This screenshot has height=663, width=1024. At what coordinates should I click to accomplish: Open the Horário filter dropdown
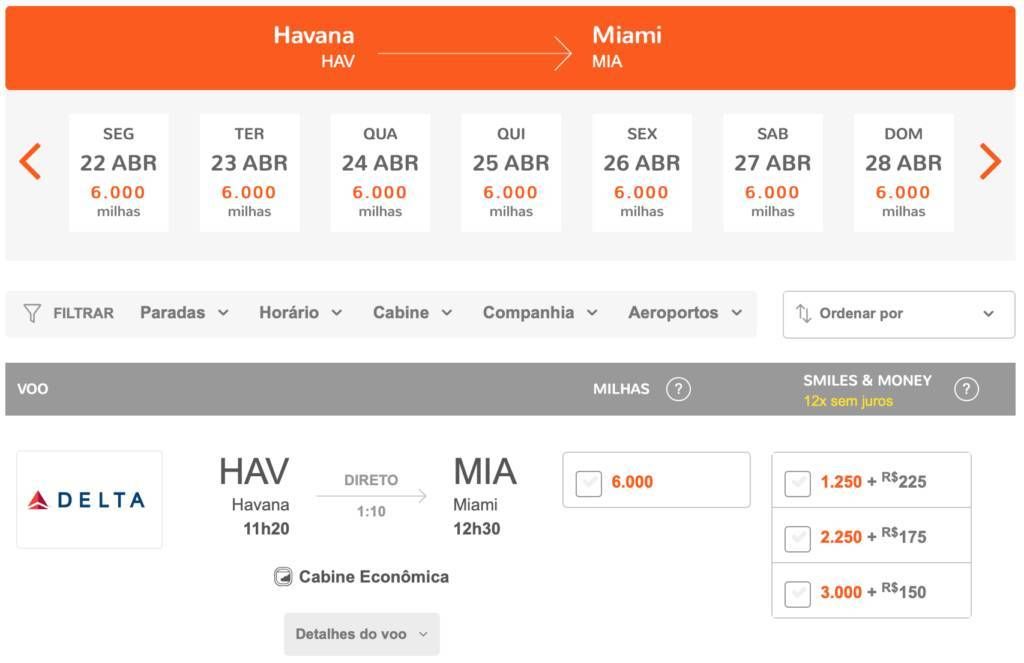[300, 313]
